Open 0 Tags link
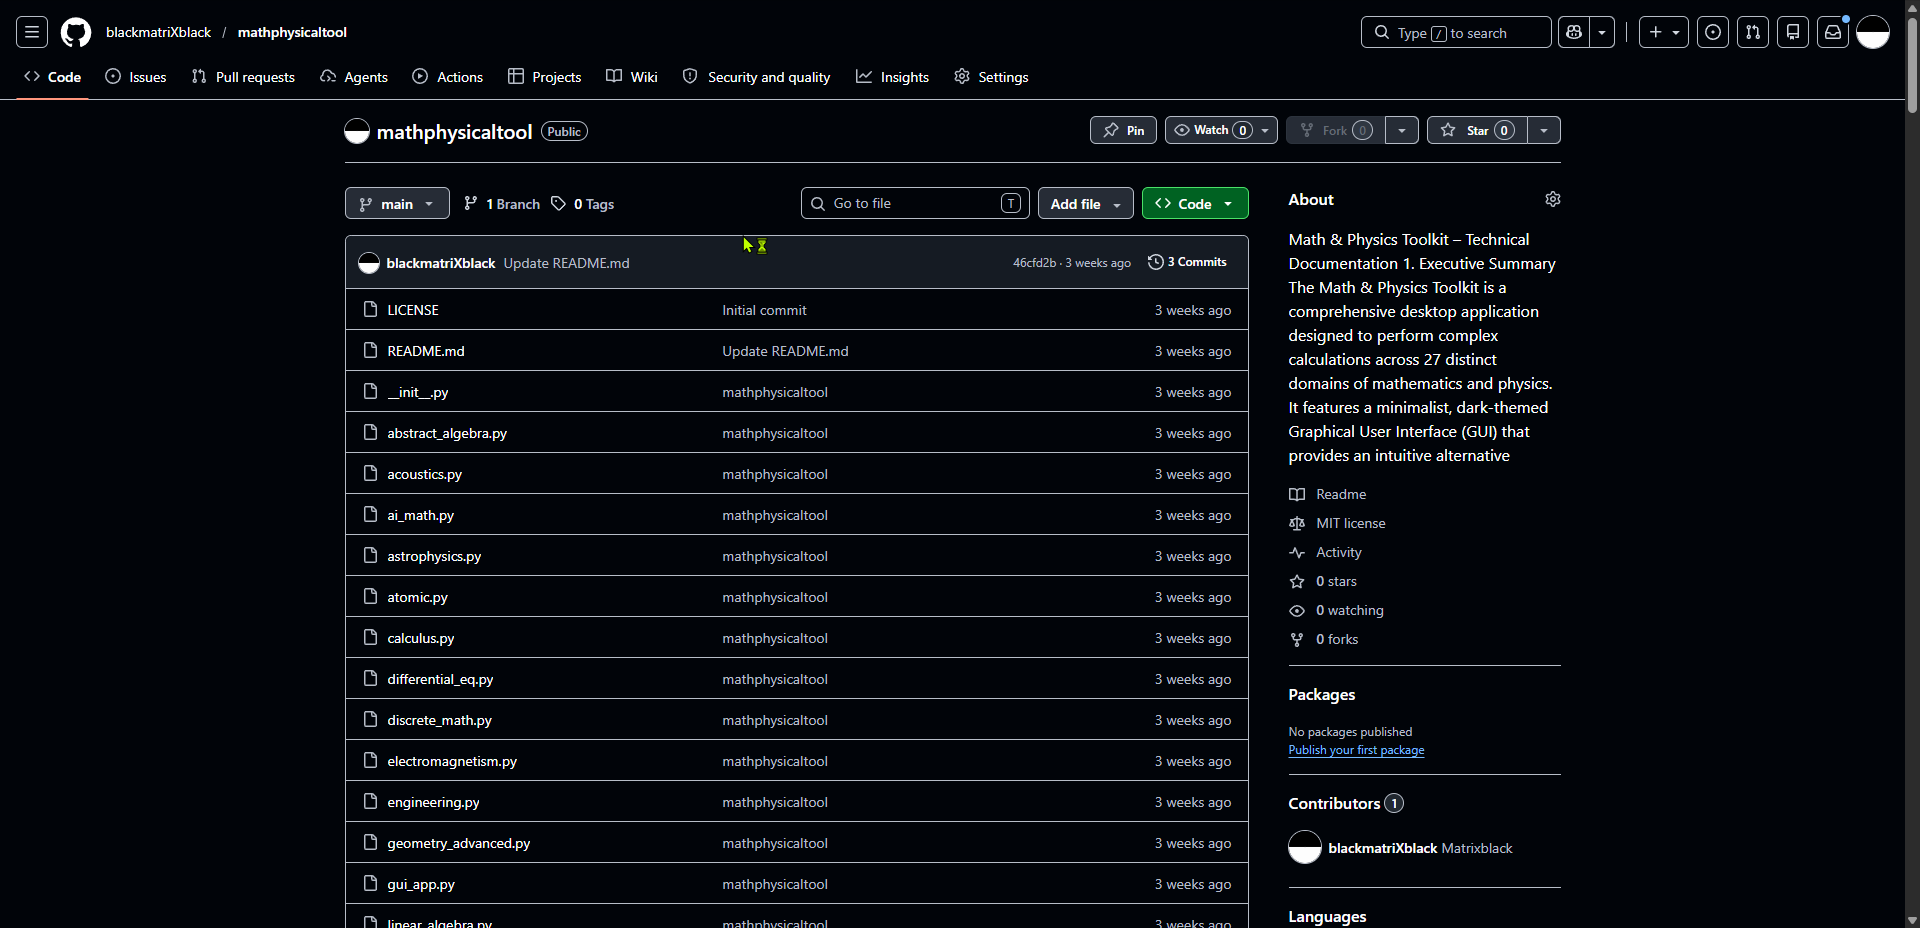The image size is (1920, 928). click(x=583, y=204)
